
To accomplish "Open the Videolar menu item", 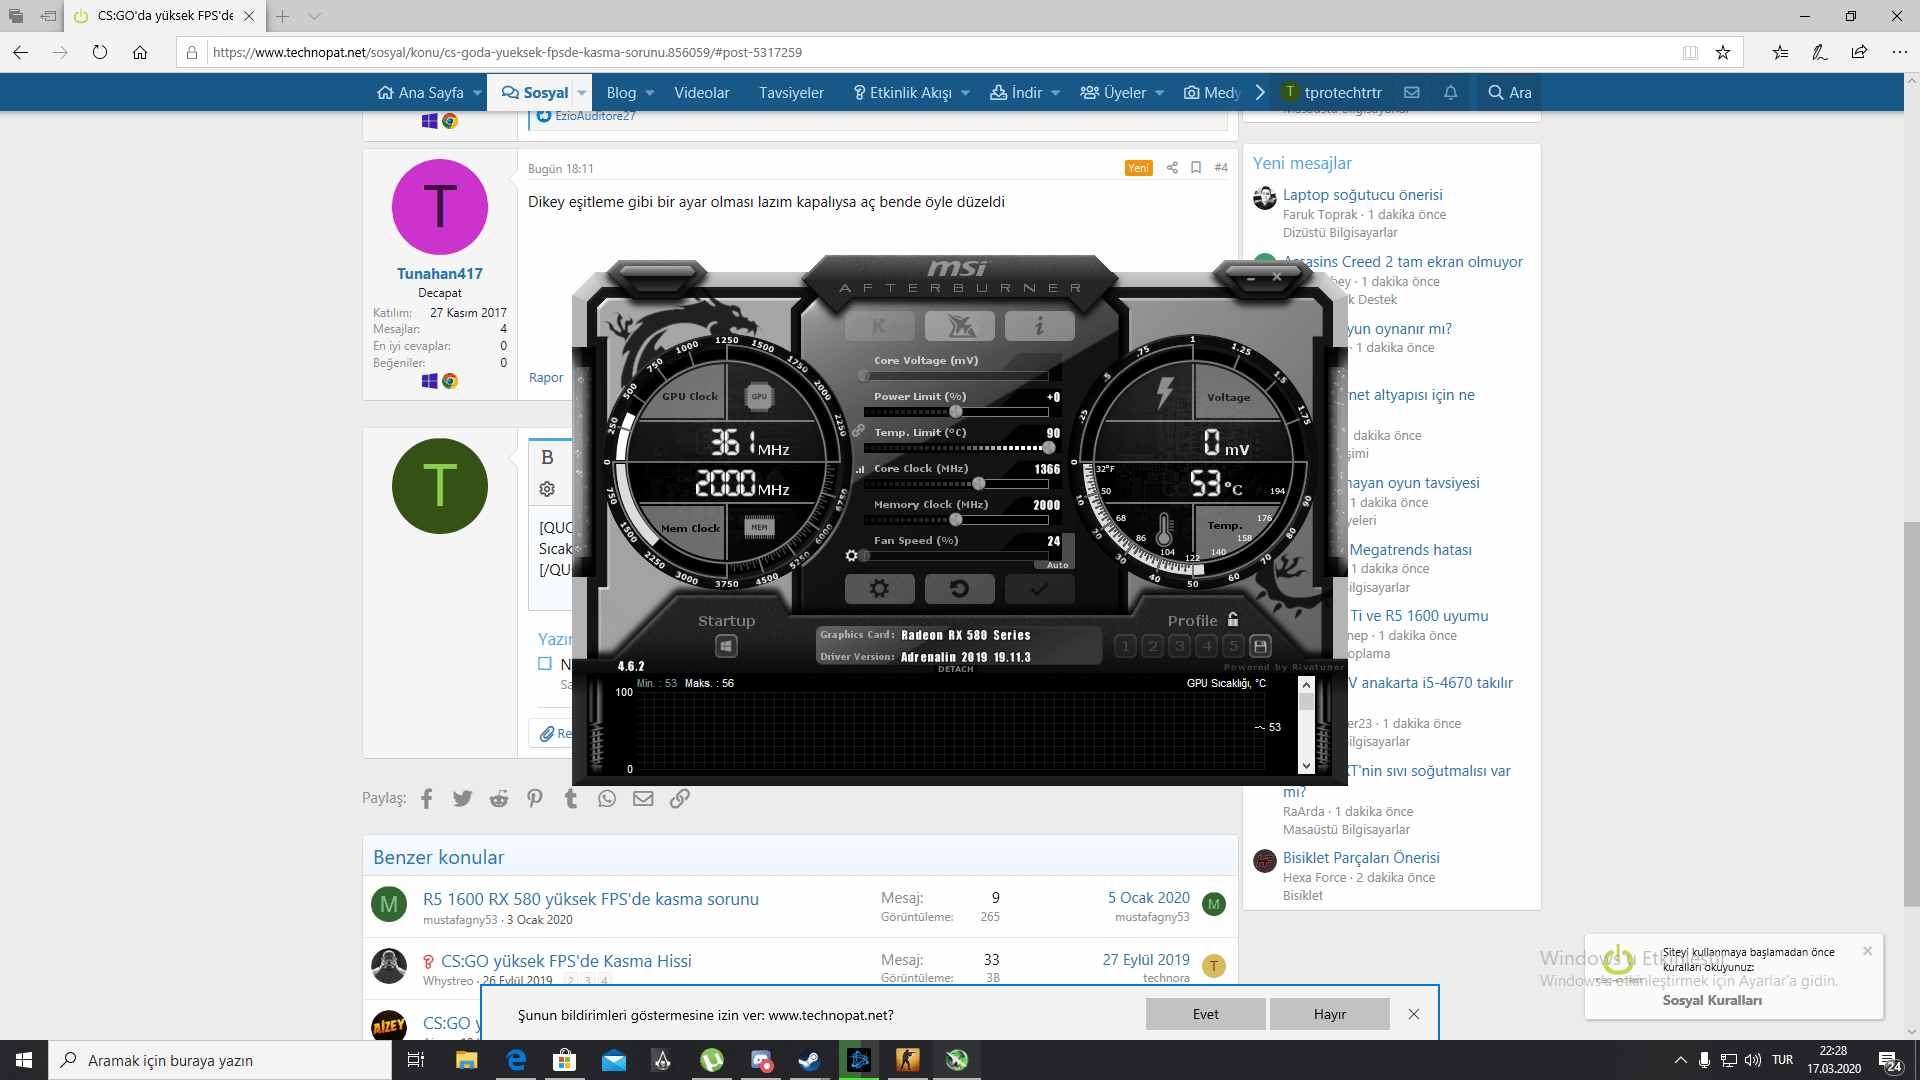I will (x=701, y=93).
